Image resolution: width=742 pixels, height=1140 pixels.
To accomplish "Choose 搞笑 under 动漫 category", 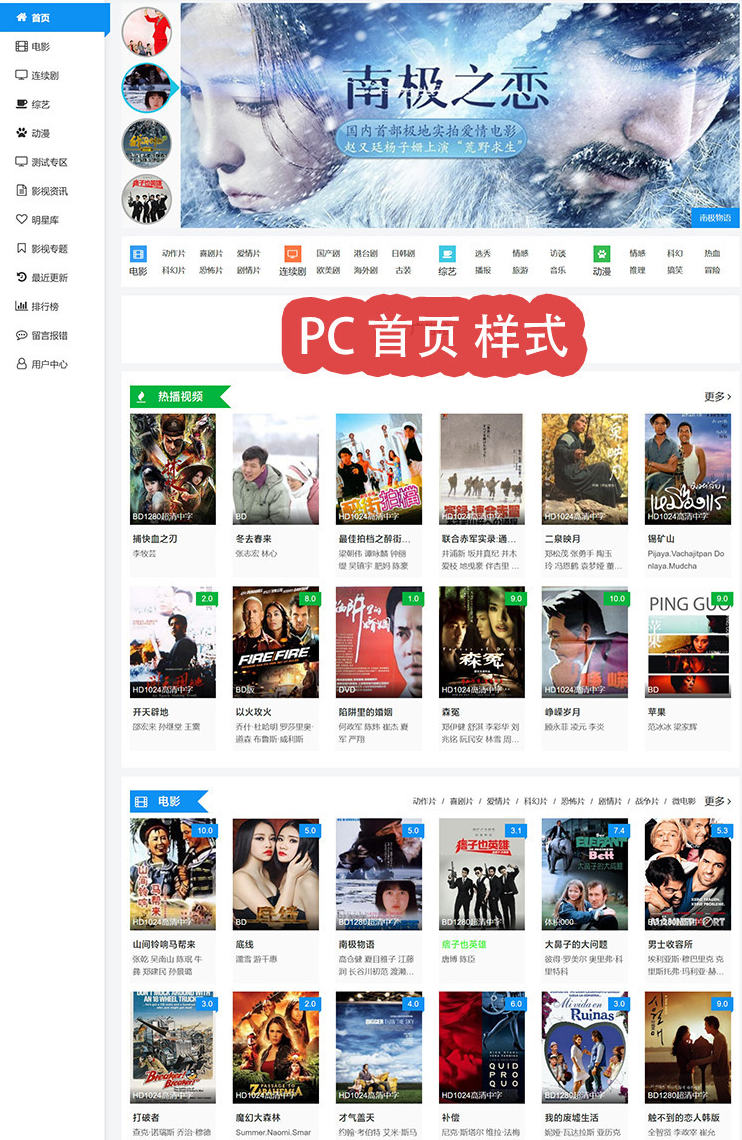I will [675, 270].
